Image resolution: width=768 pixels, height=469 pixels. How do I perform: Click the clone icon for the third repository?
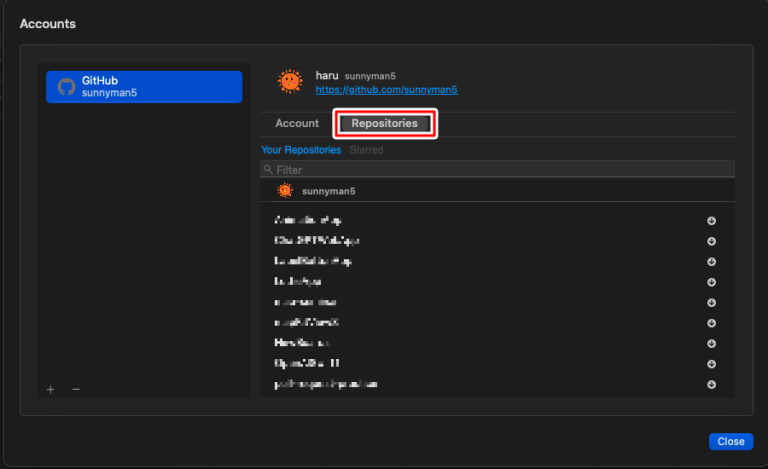coord(712,262)
